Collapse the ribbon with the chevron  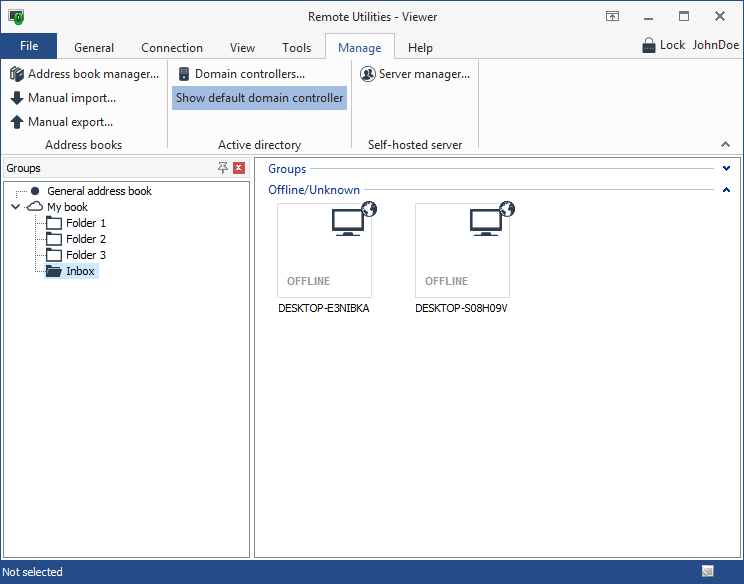(x=725, y=144)
